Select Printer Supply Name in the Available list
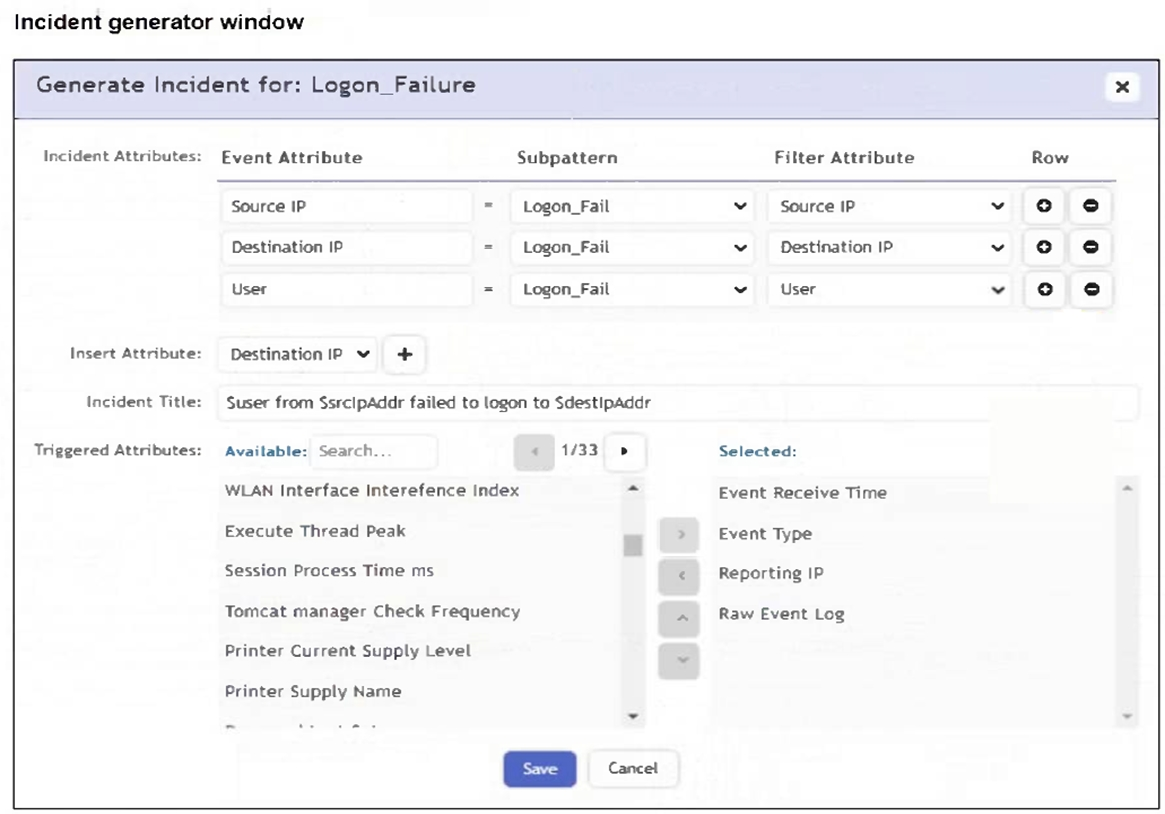Viewport: 1165px width, 814px height. pyautogui.click(x=313, y=691)
